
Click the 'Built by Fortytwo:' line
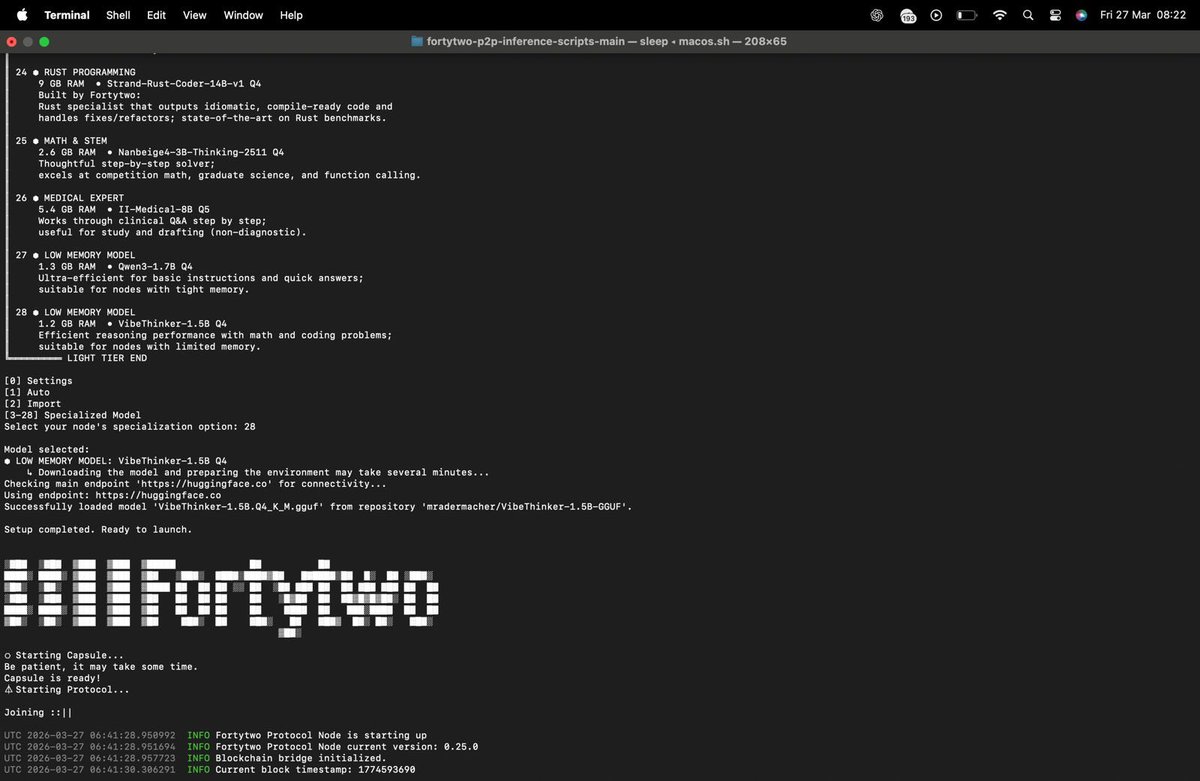click(x=90, y=95)
